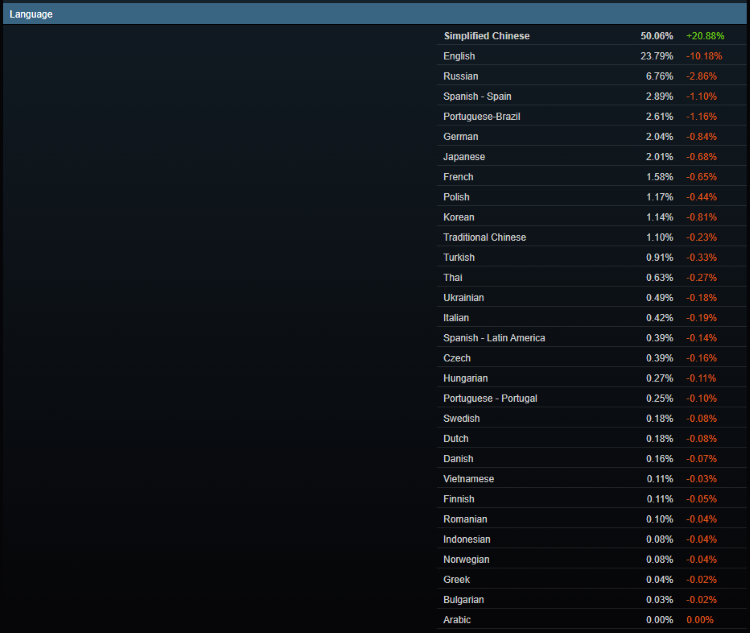The width and height of the screenshot is (750, 633).
Task: Click the 50.06% share value
Action: pyautogui.click(x=657, y=36)
